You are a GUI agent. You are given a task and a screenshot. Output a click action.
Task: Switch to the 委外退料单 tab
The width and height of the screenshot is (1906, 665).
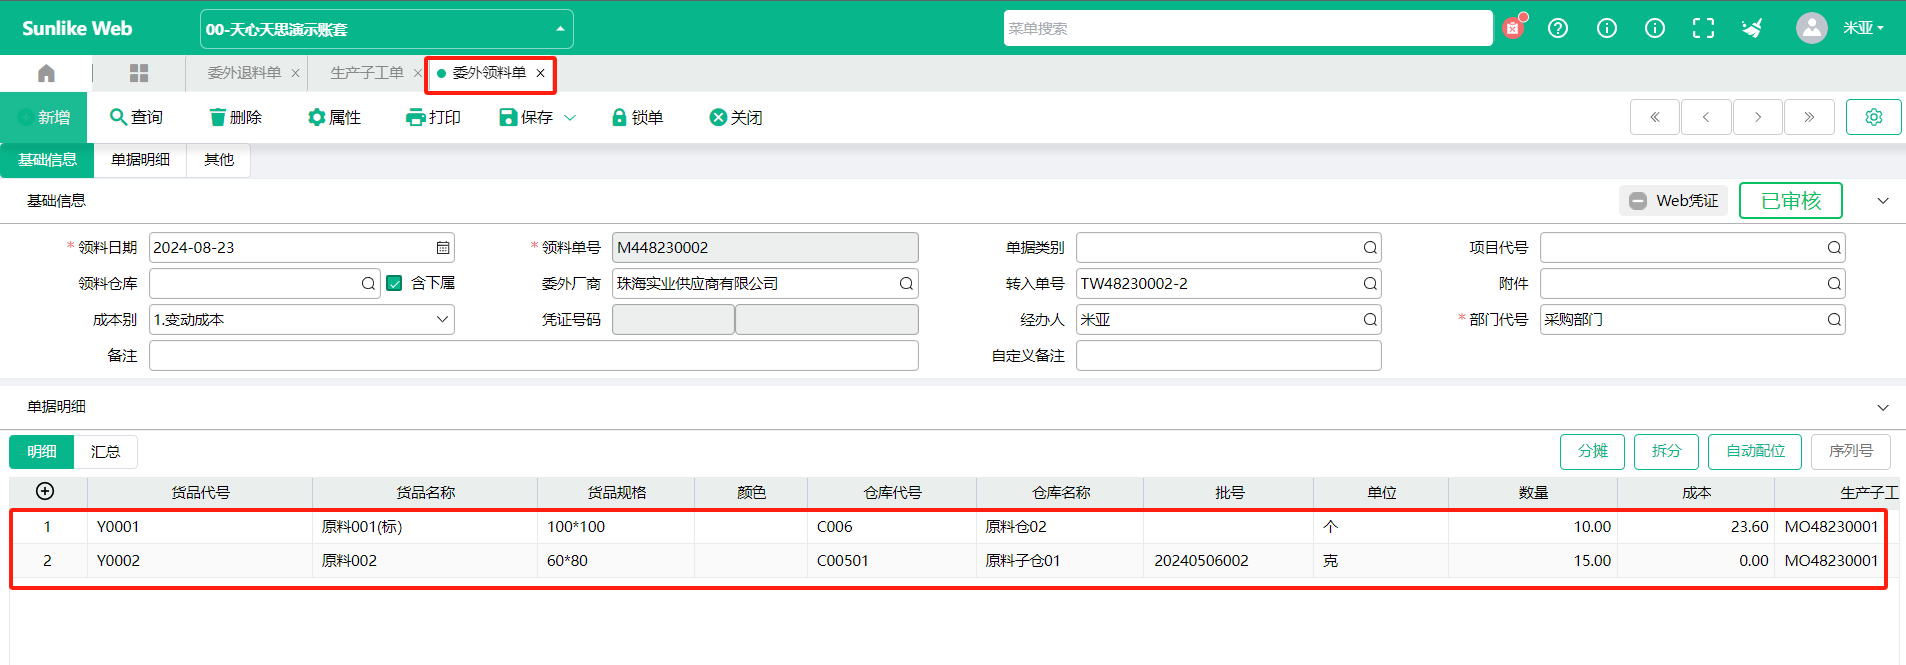pyautogui.click(x=244, y=73)
